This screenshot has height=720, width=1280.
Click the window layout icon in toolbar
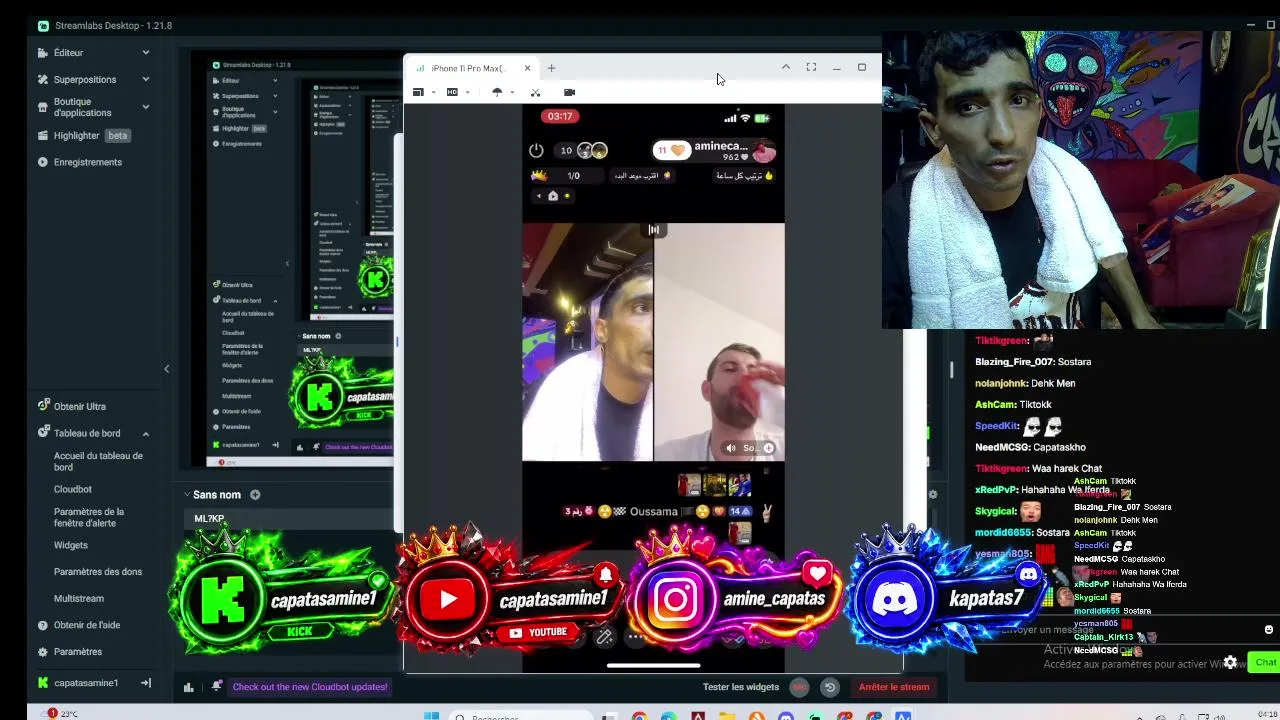(418, 92)
